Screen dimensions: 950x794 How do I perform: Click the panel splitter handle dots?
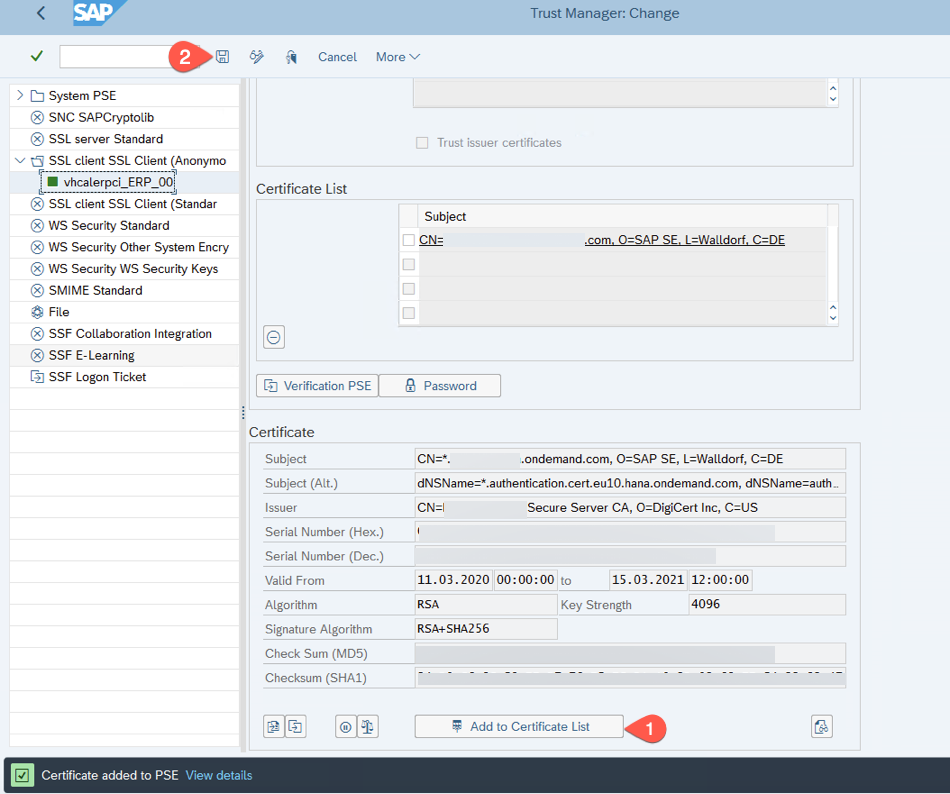(243, 412)
